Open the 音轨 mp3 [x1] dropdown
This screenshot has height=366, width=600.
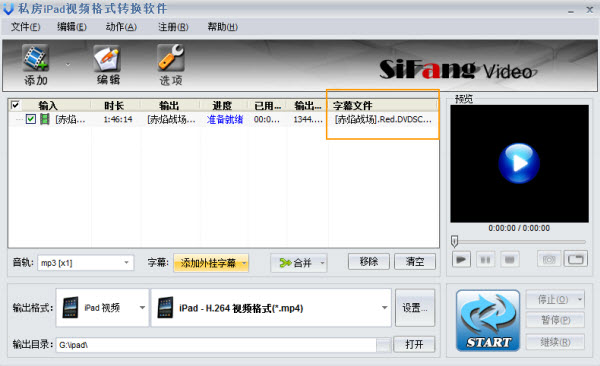[85, 263]
